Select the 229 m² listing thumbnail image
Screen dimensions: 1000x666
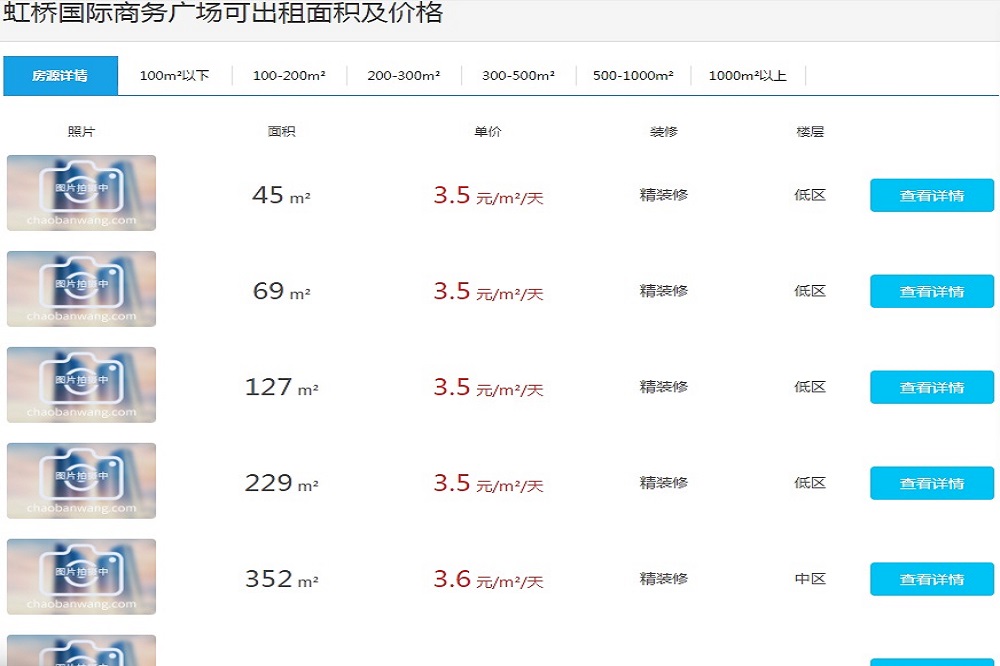pos(82,480)
